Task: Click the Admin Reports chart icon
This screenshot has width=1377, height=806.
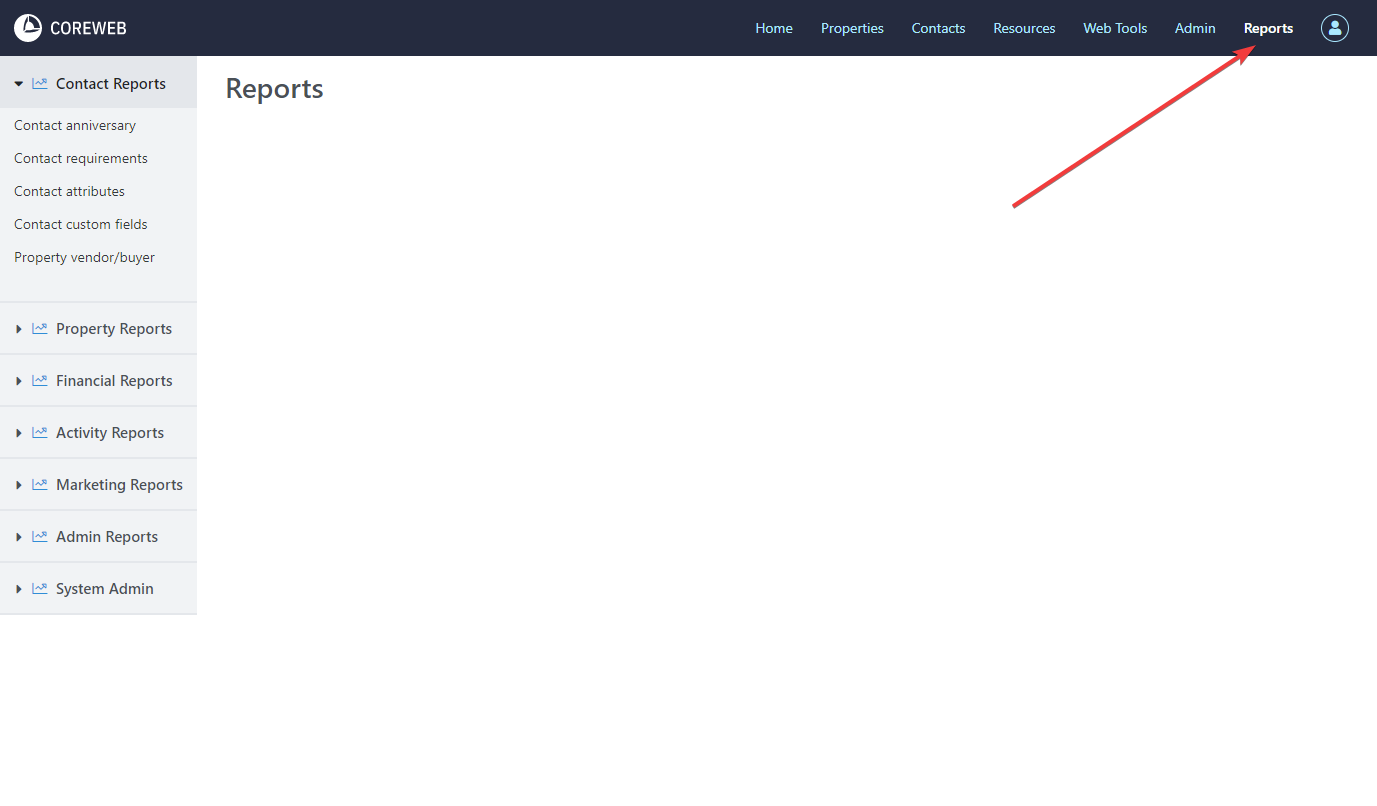Action: pyautogui.click(x=40, y=537)
